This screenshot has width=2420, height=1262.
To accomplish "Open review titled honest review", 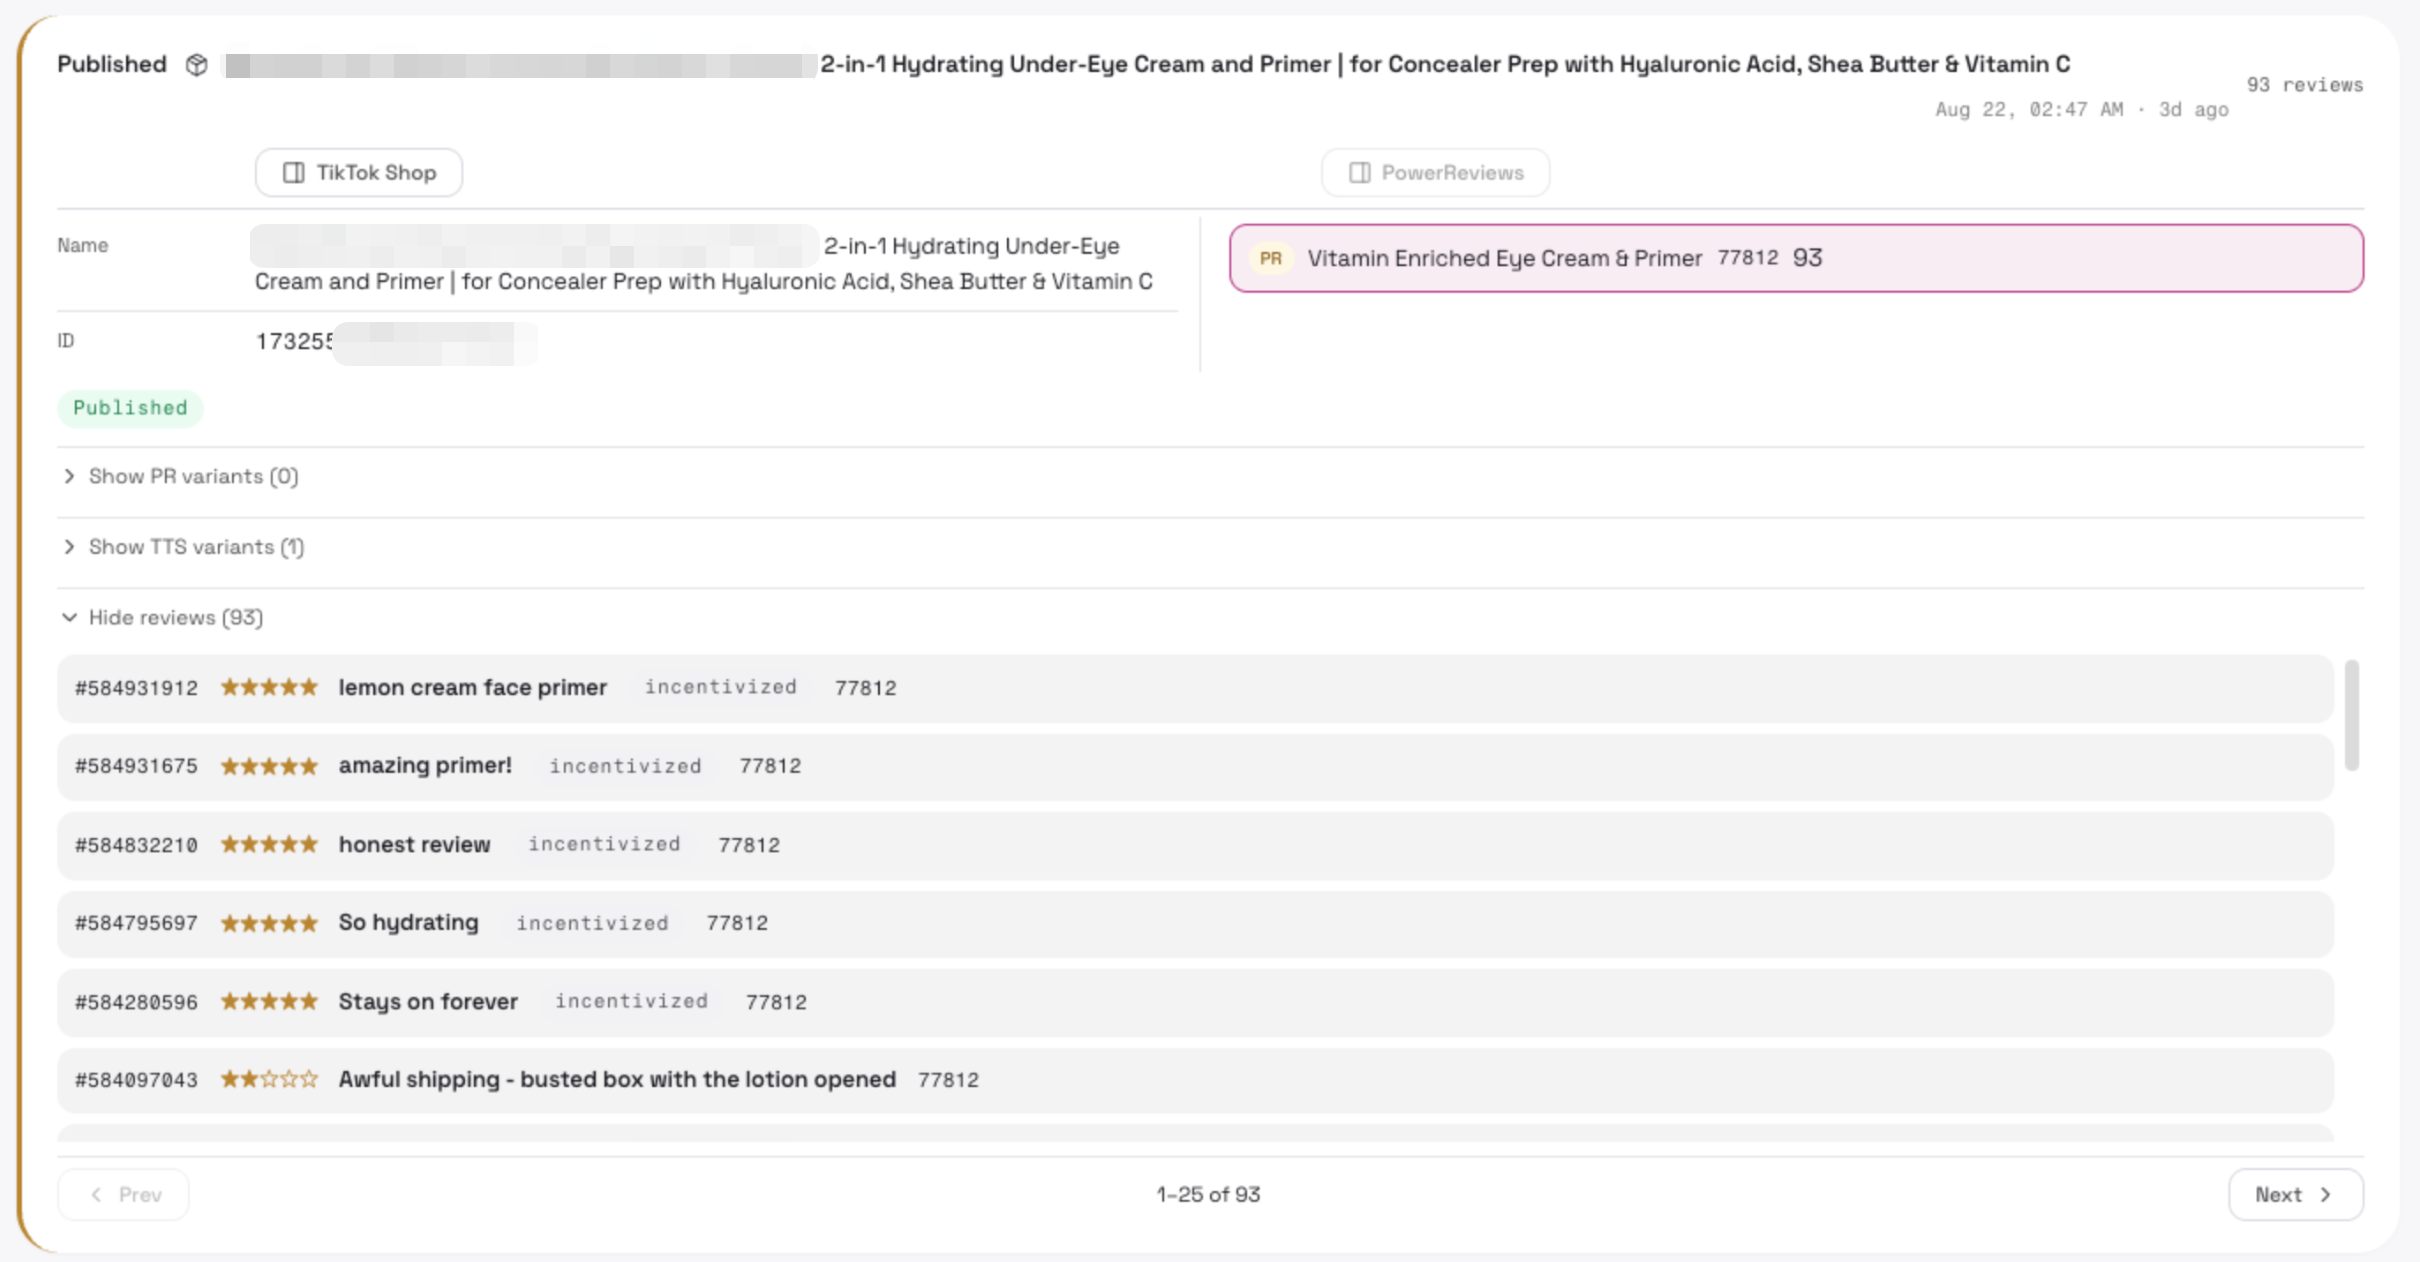I will coord(1195,846).
